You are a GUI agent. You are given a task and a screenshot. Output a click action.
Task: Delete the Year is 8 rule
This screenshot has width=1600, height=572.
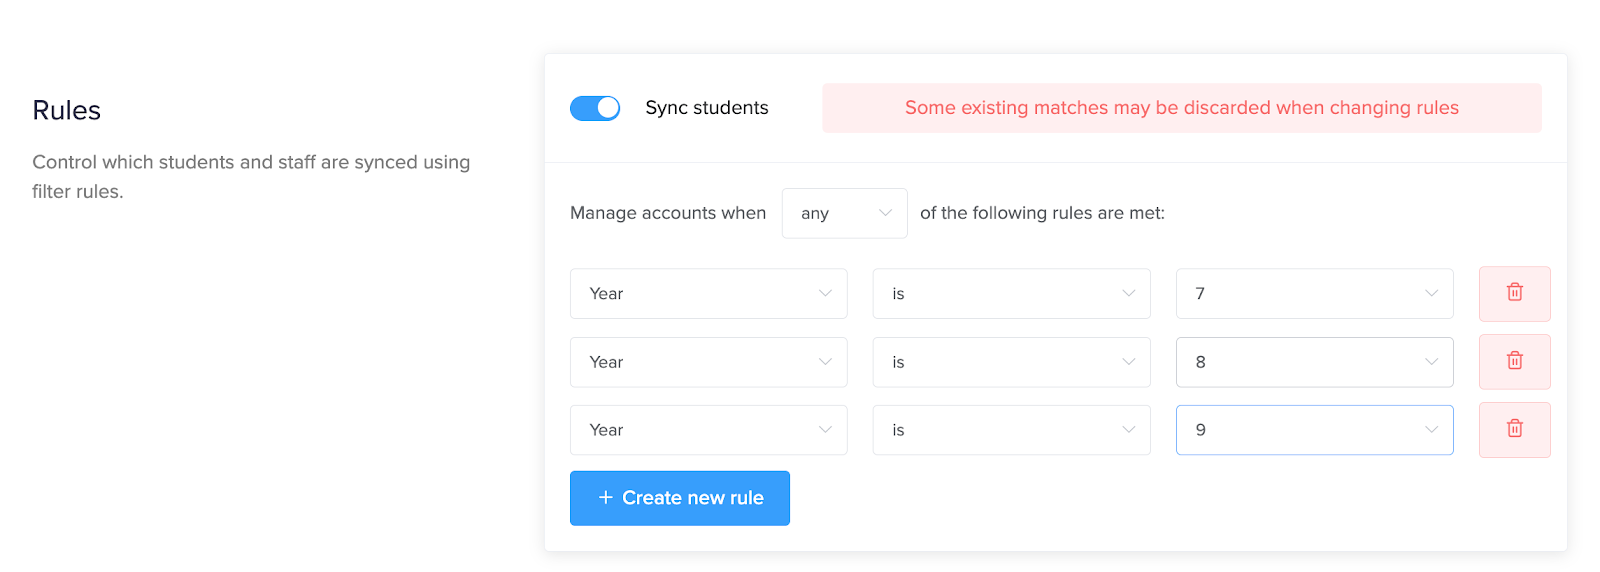(x=1514, y=361)
